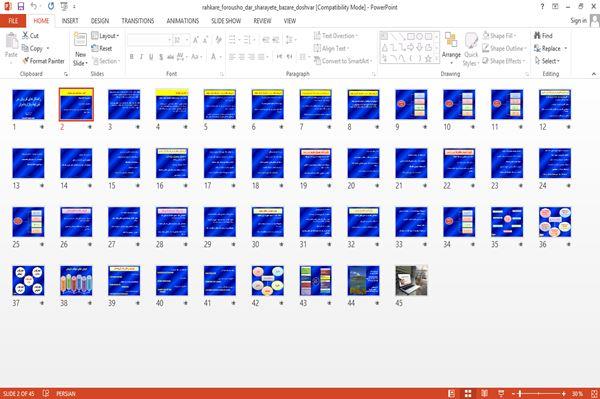Click the New Slide button icon
This screenshot has height=399, width=600.
coord(80,40)
